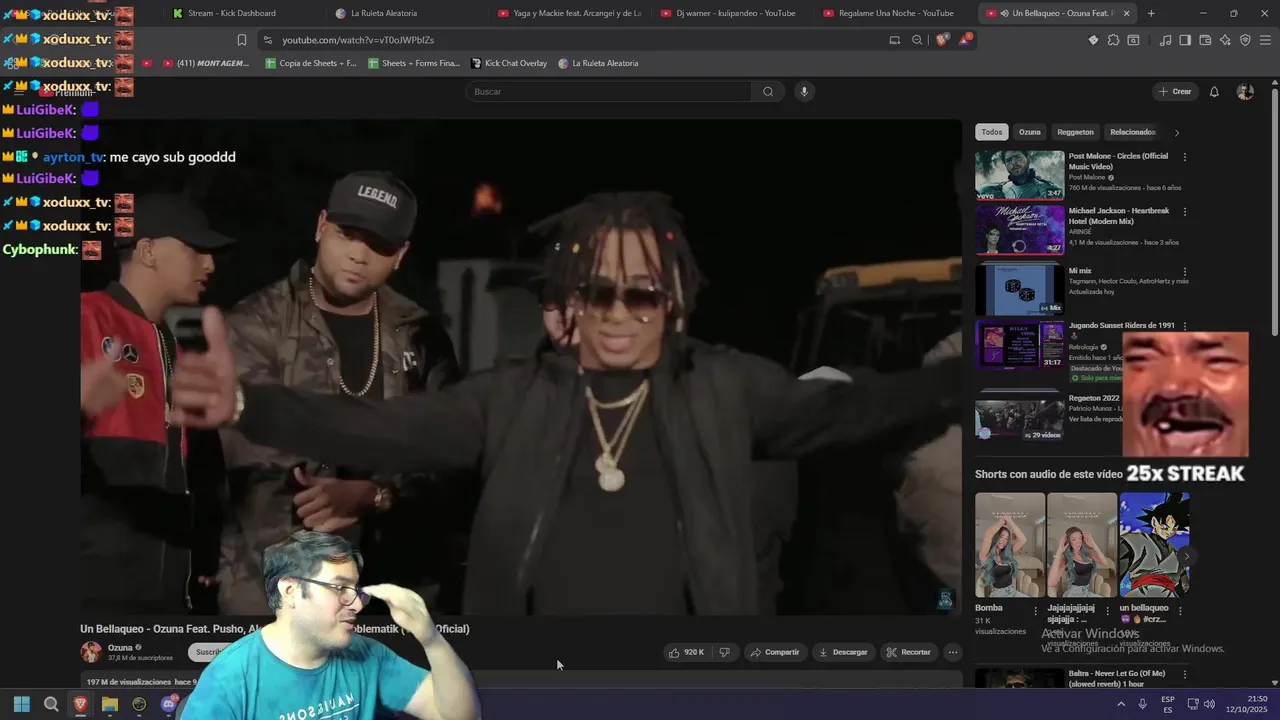Screen dimensions: 1280x720
Task: Open options menu for Baltra Never Let Go video
Action: (x=1185, y=673)
